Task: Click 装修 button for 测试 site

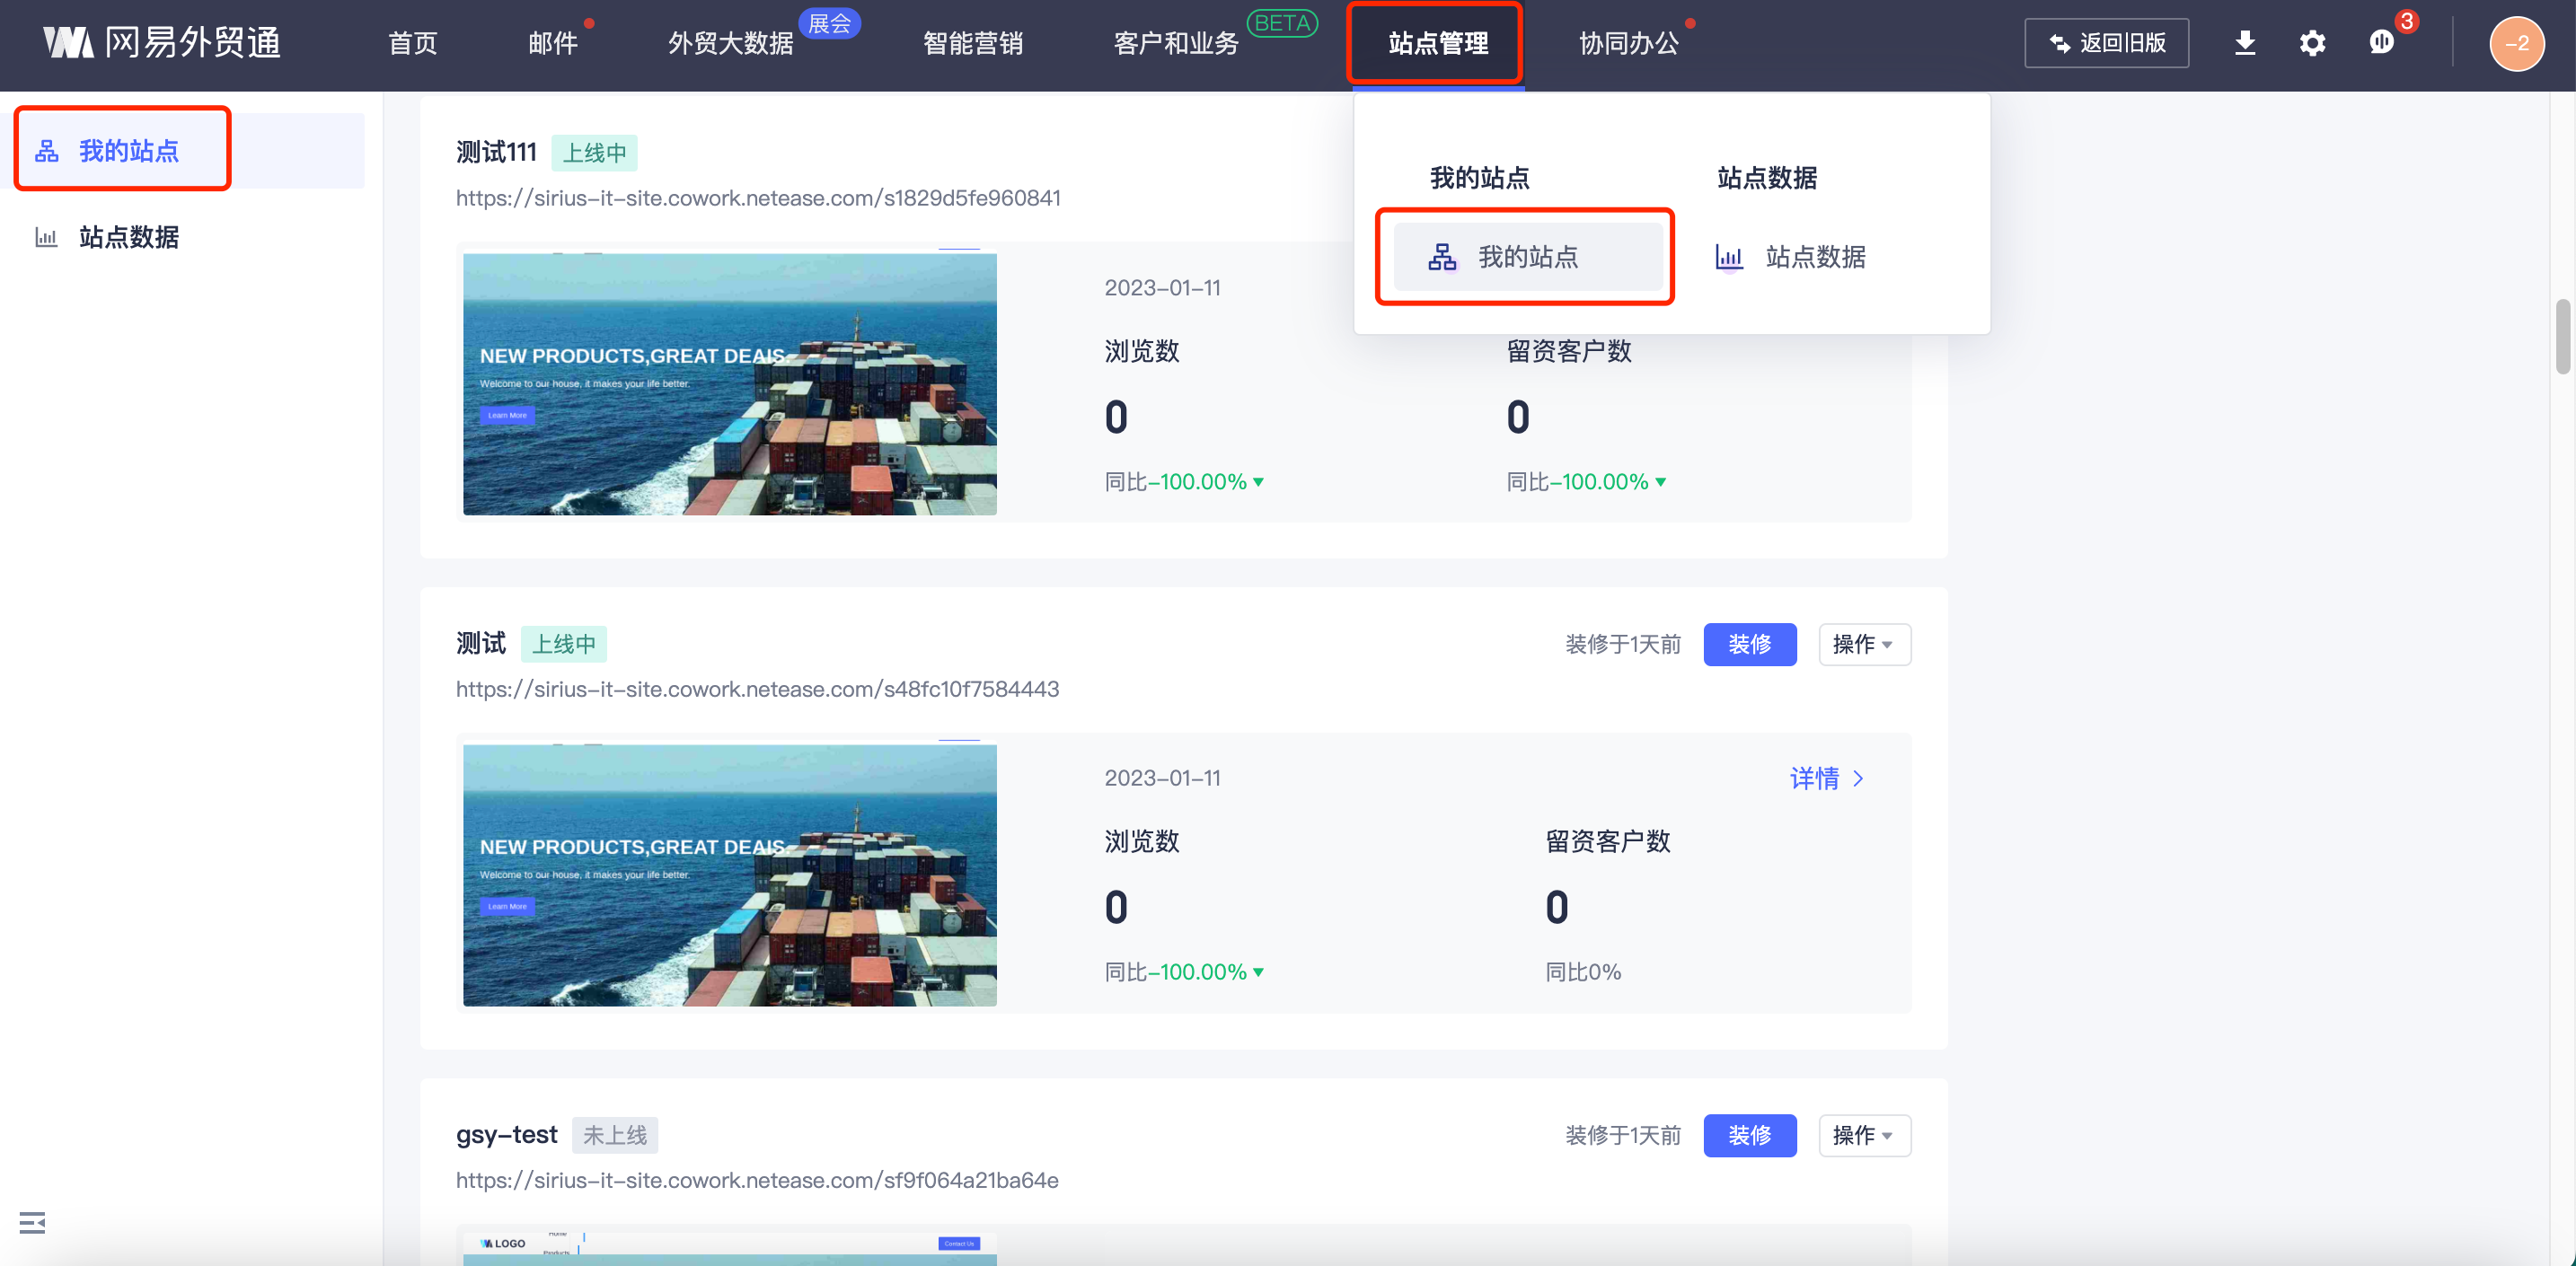Action: [x=1749, y=644]
